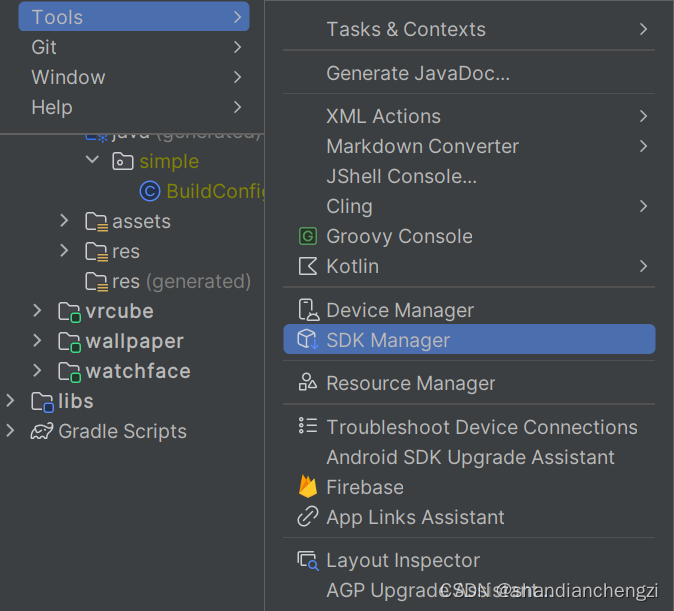
Task: Click the SDK Manager cube icon
Action: point(307,340)
